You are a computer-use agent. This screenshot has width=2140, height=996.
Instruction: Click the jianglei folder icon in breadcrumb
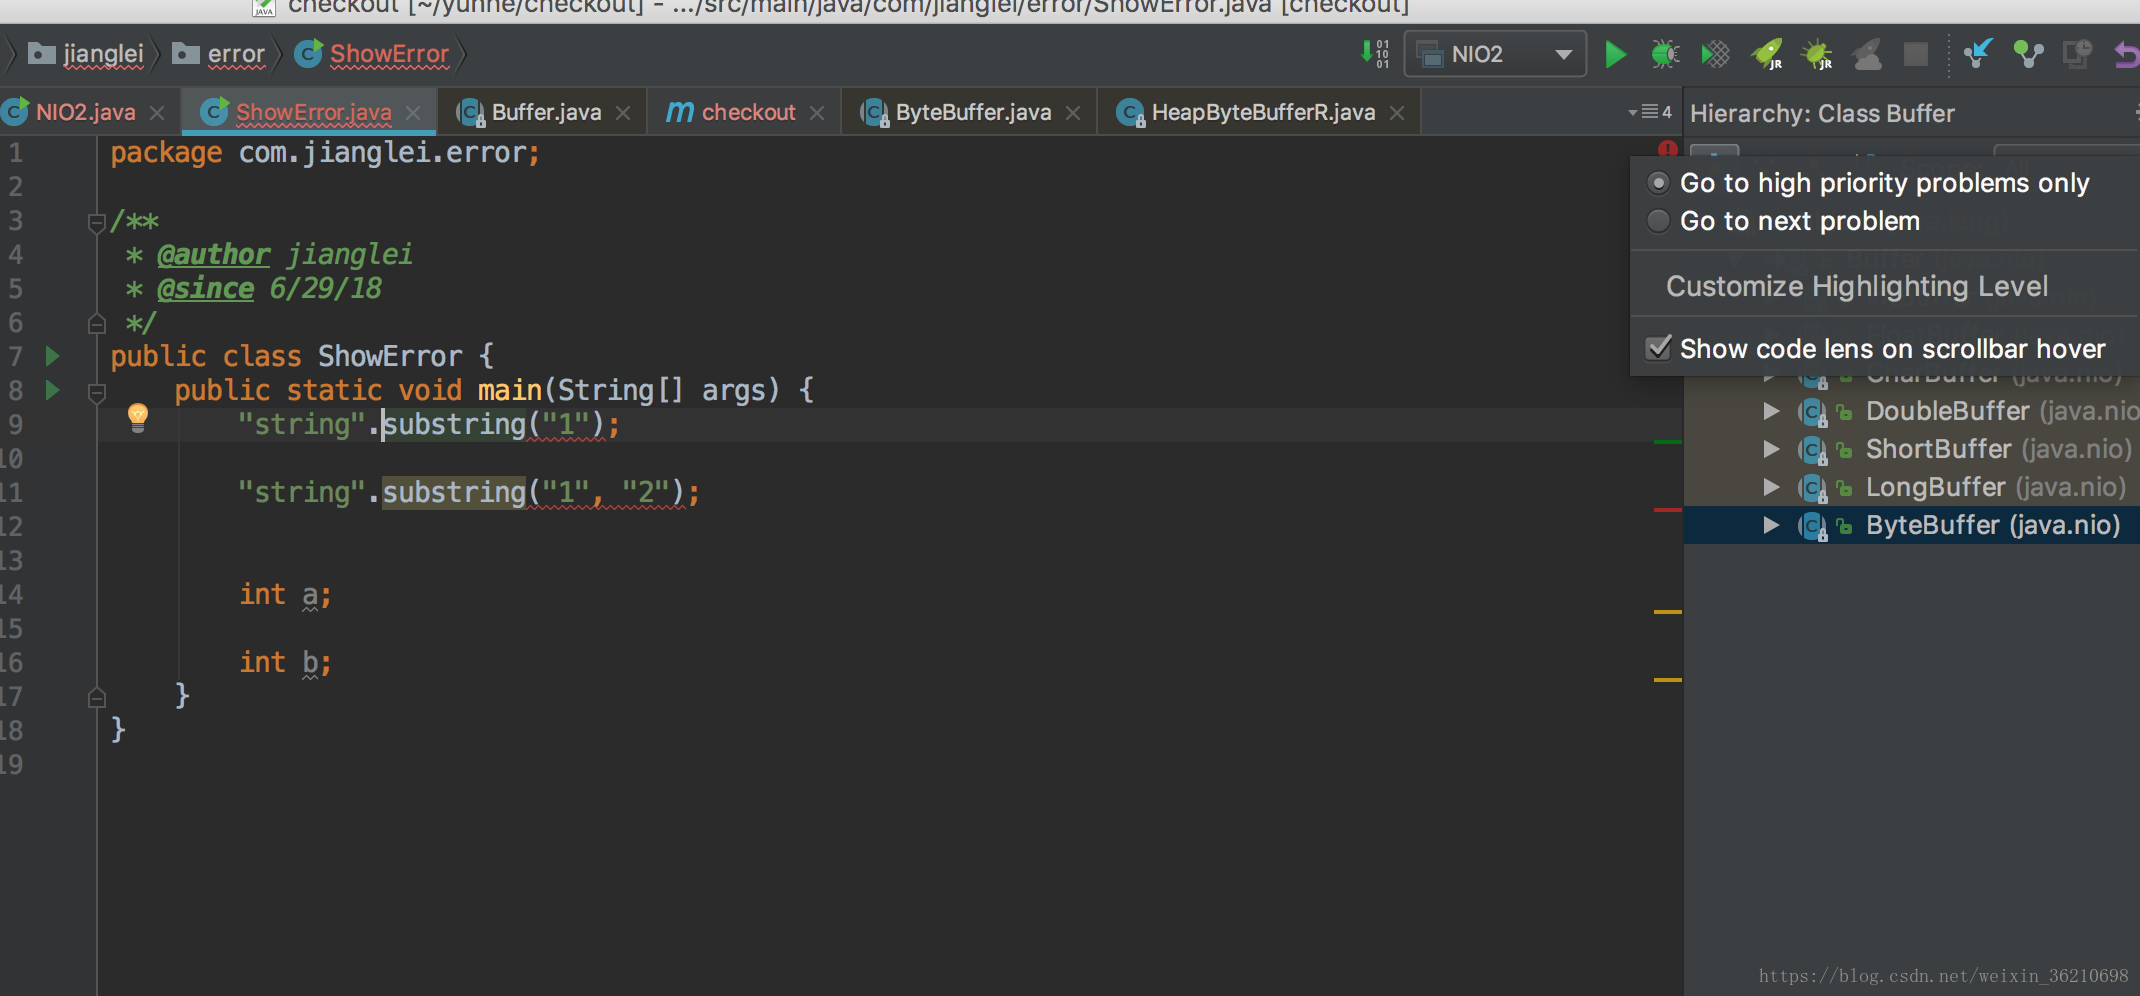pos(42,53)
